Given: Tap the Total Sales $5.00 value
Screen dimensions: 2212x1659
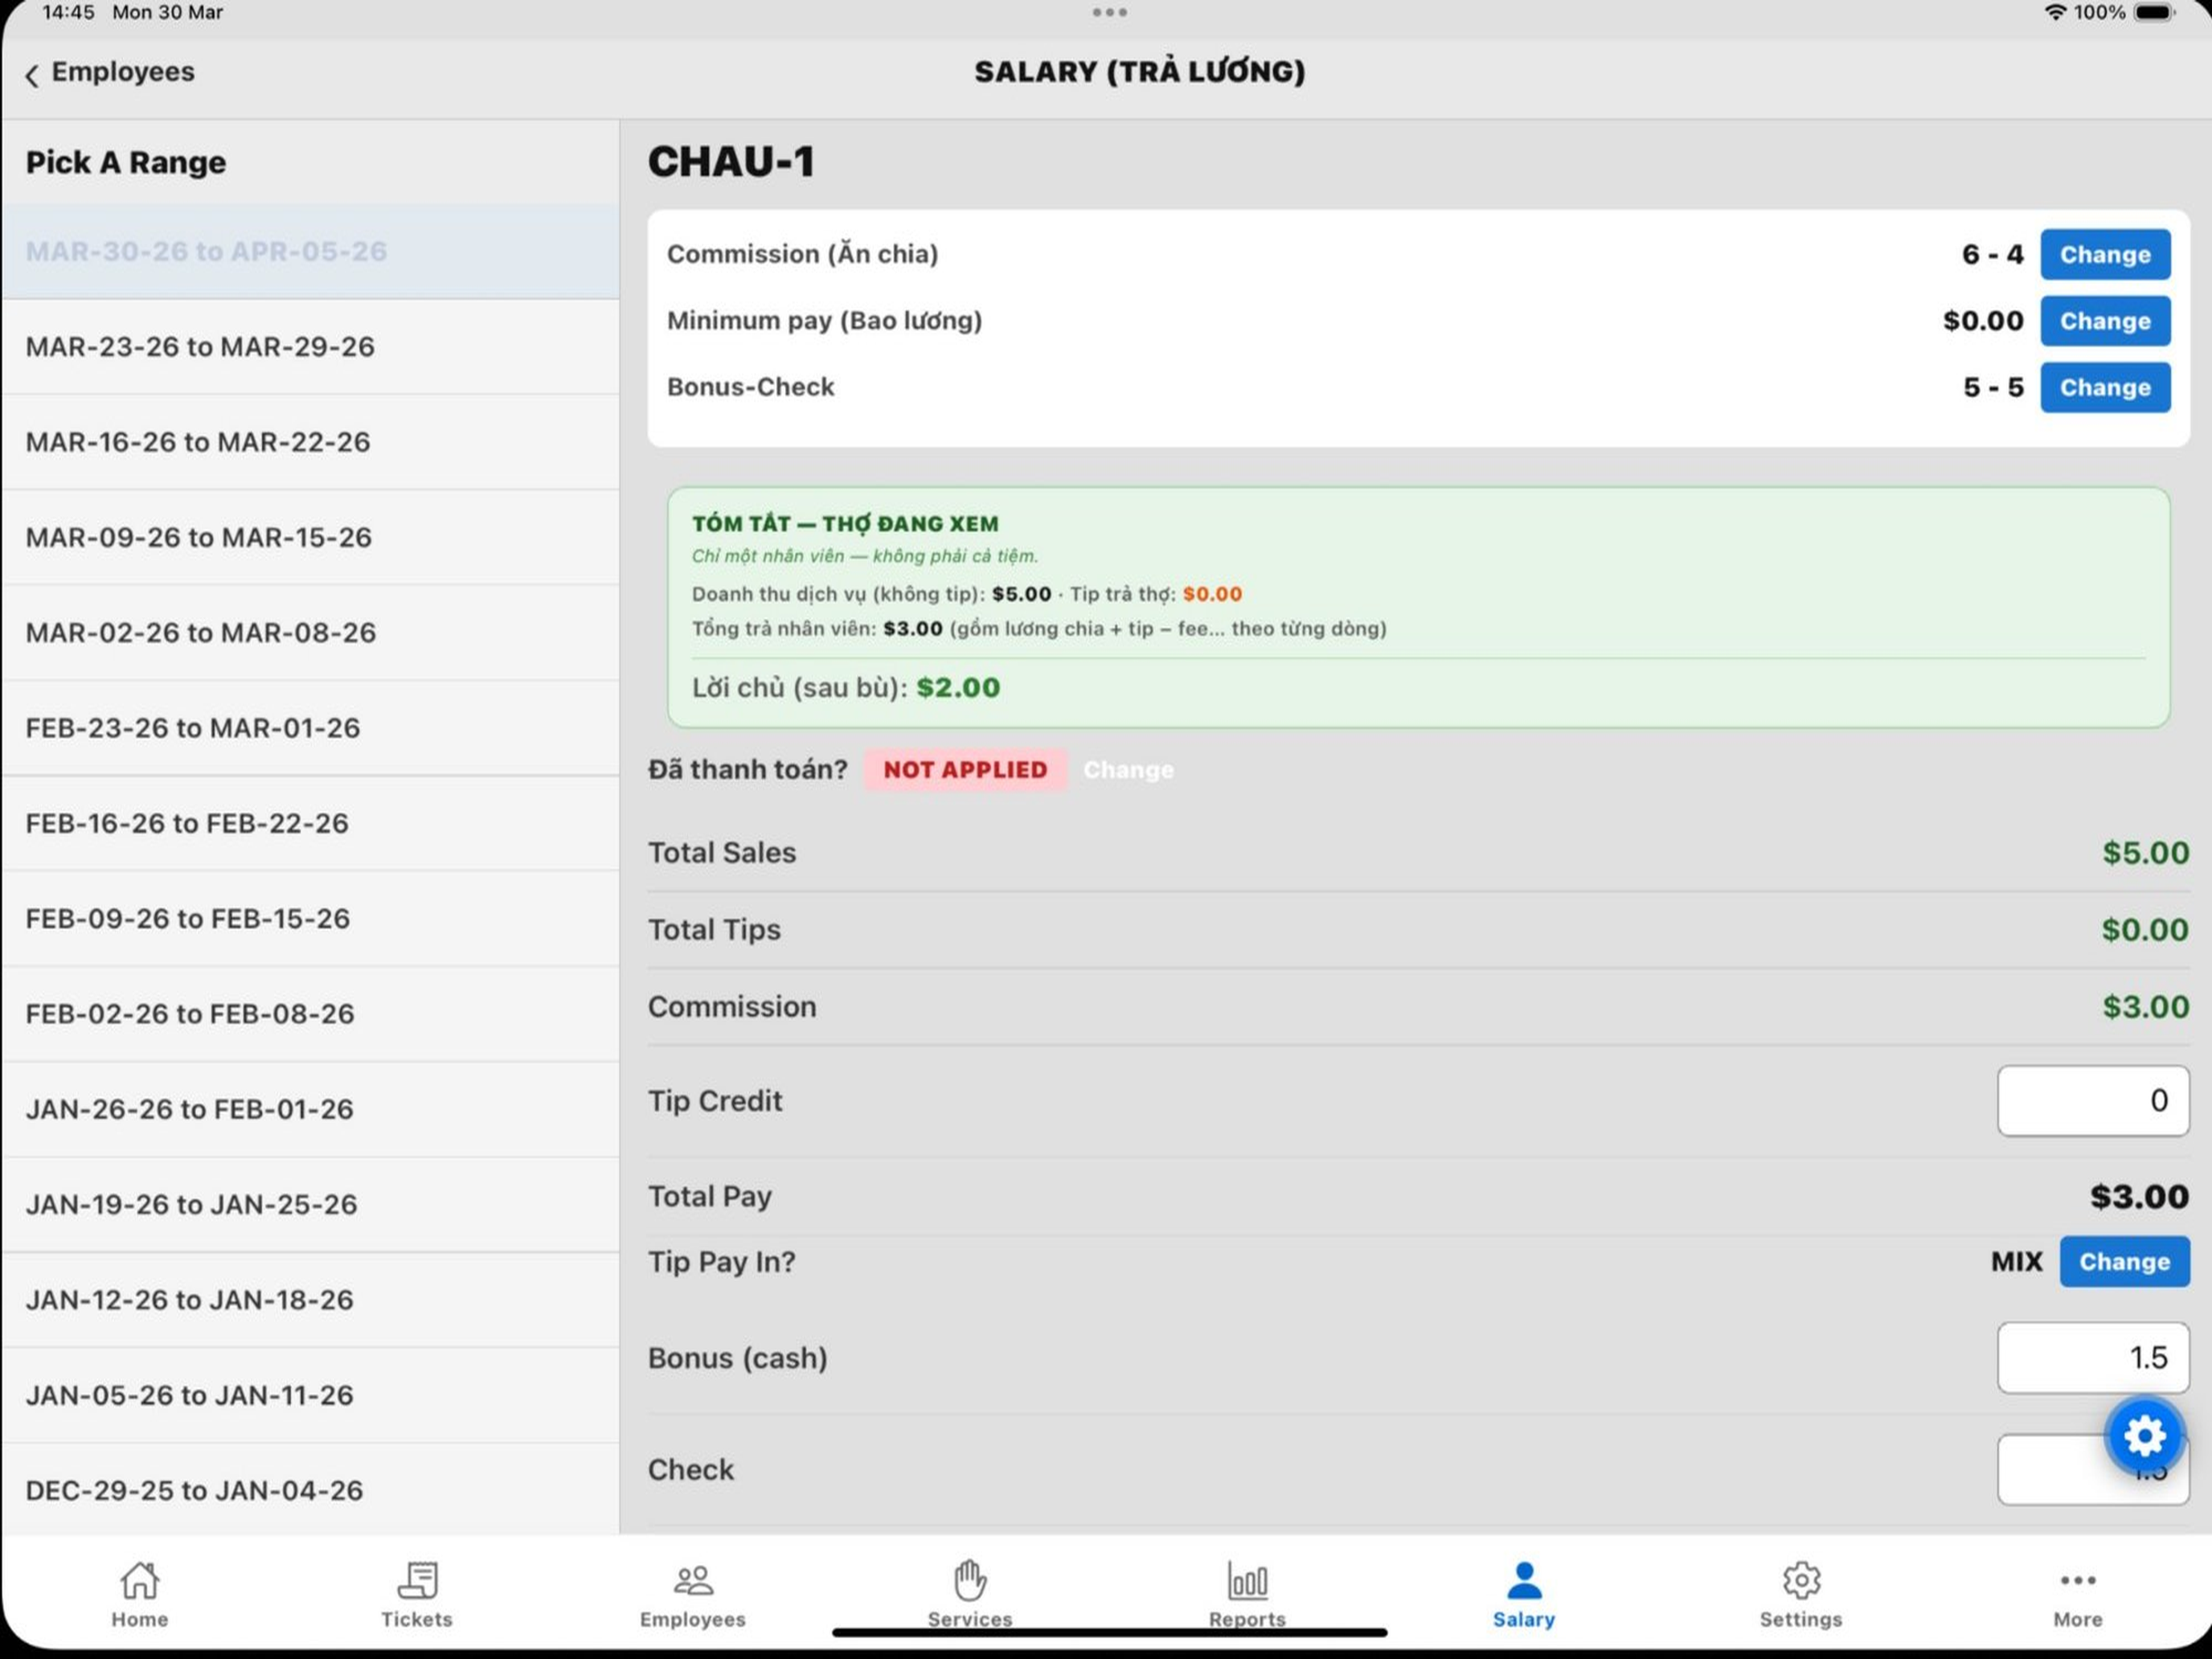Looking at the screenshot, I should click(x=2145, y=853).
